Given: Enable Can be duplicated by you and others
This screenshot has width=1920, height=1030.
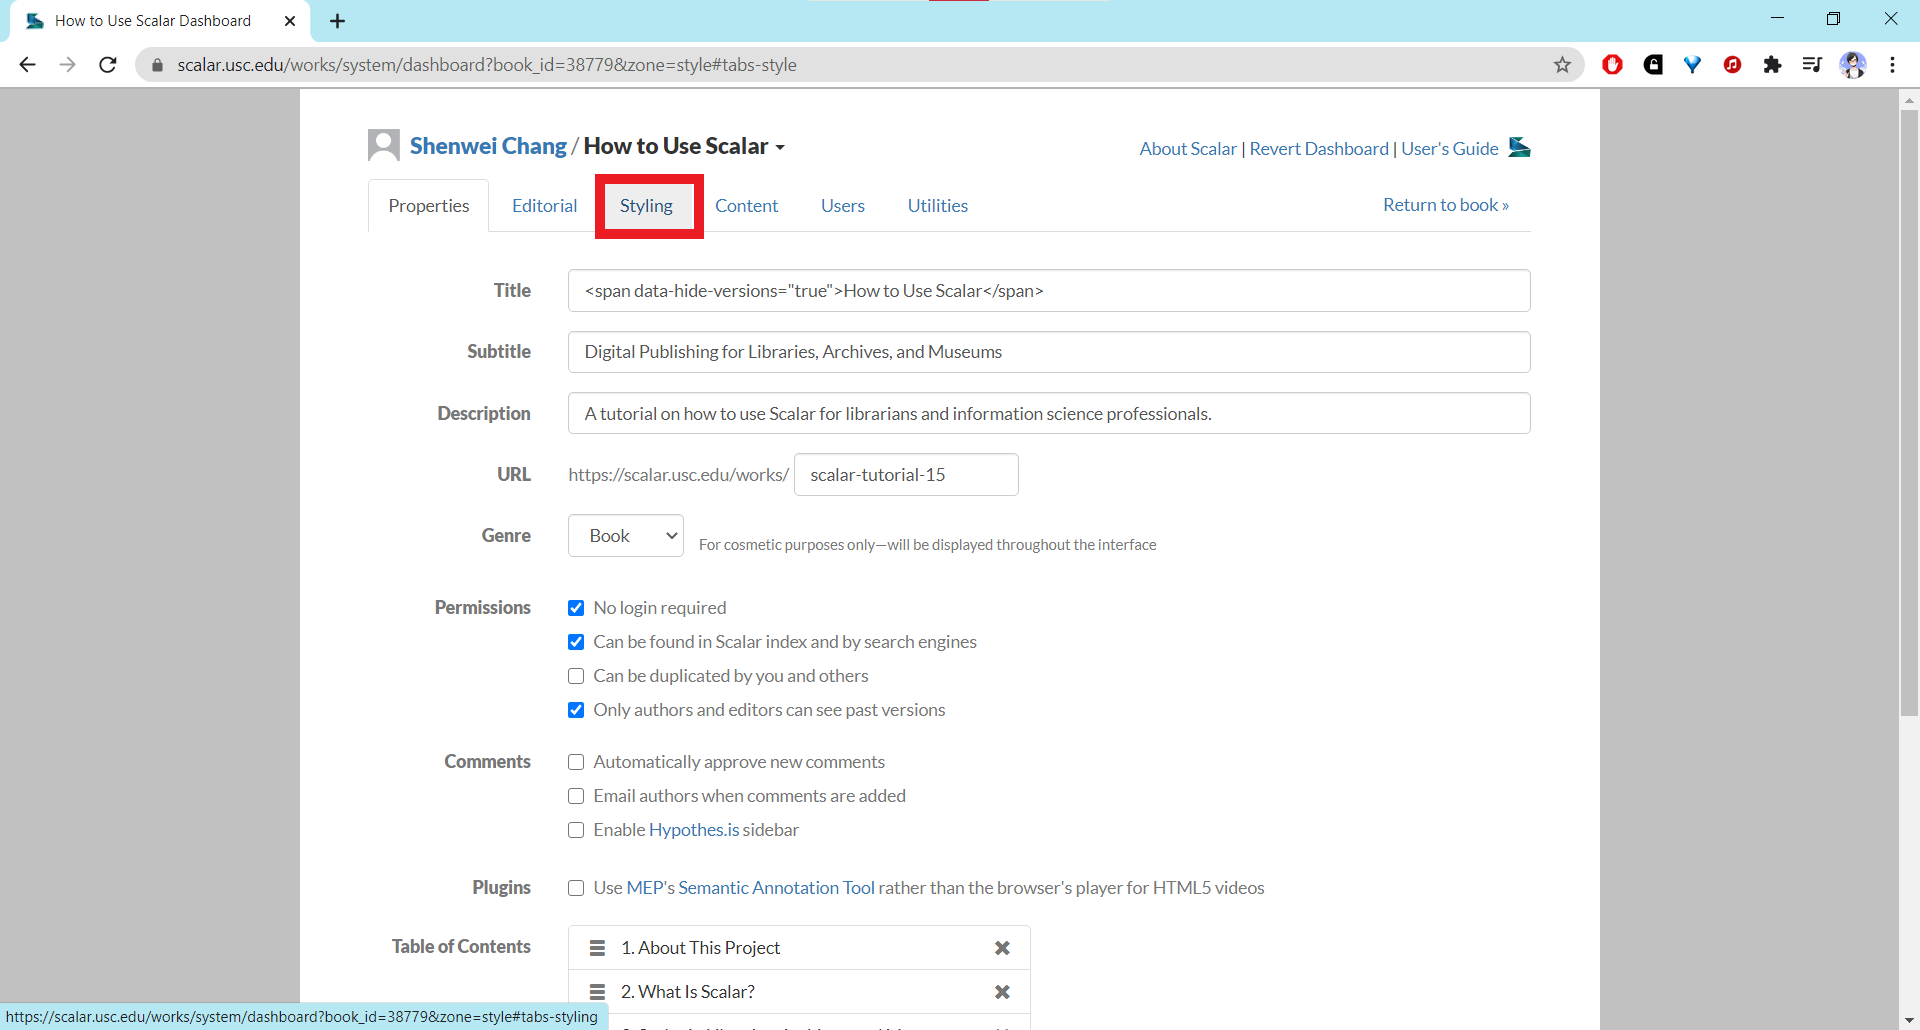Looking at the screenshot, I should click(x=576, y=676).
